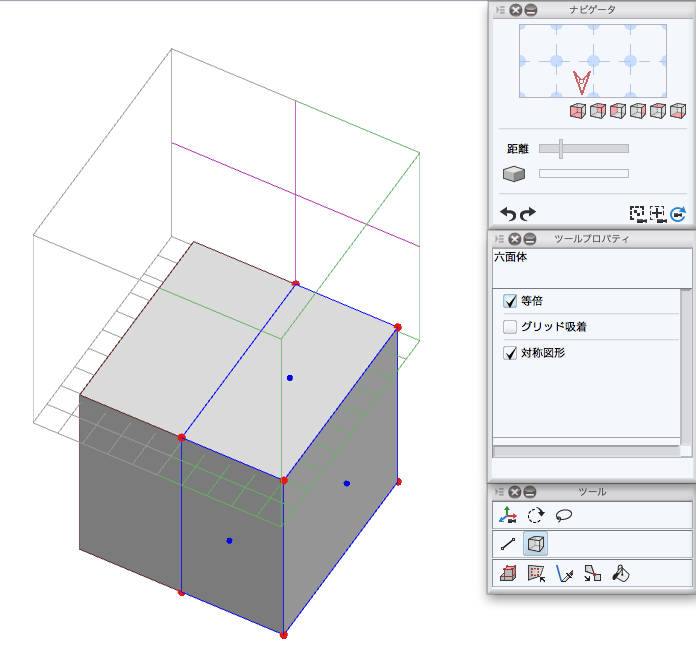Select the dashed-circle rotate tool

536,516
